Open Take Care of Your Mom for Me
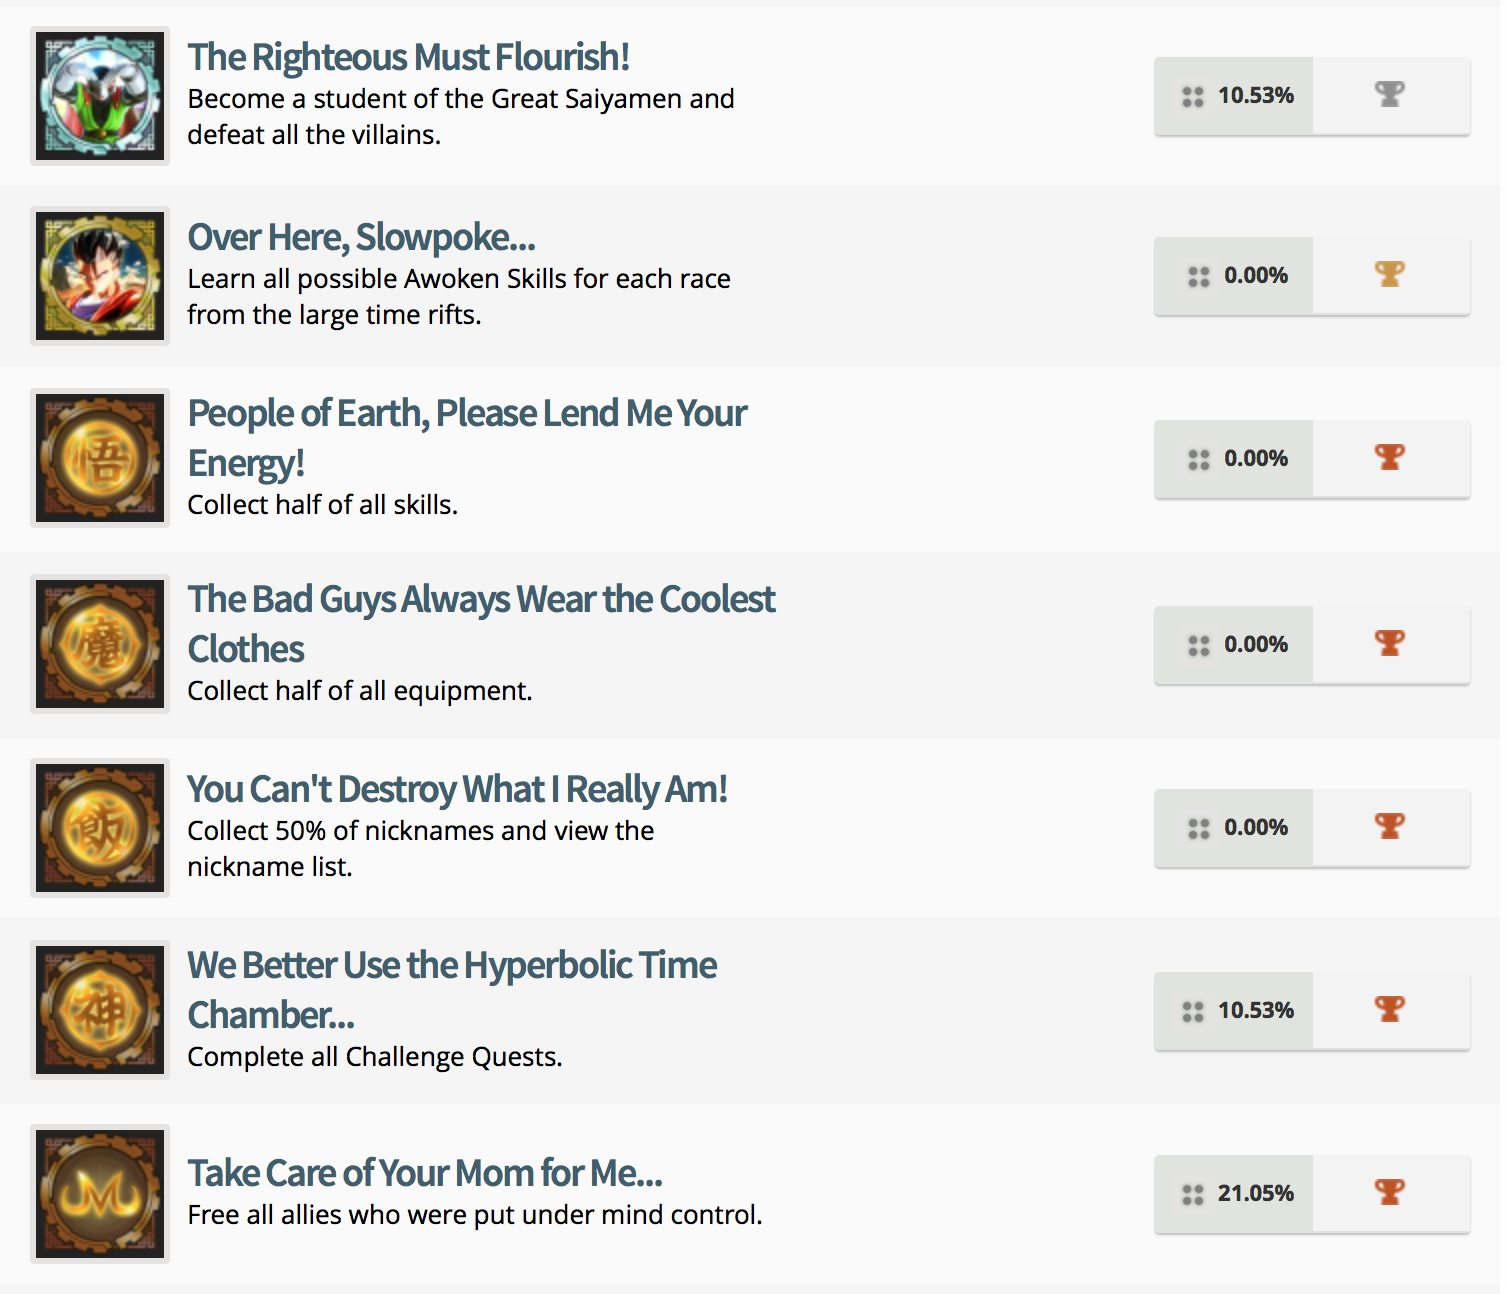The width and height of the screenshot is (1506, 1294). (425, 1173)
